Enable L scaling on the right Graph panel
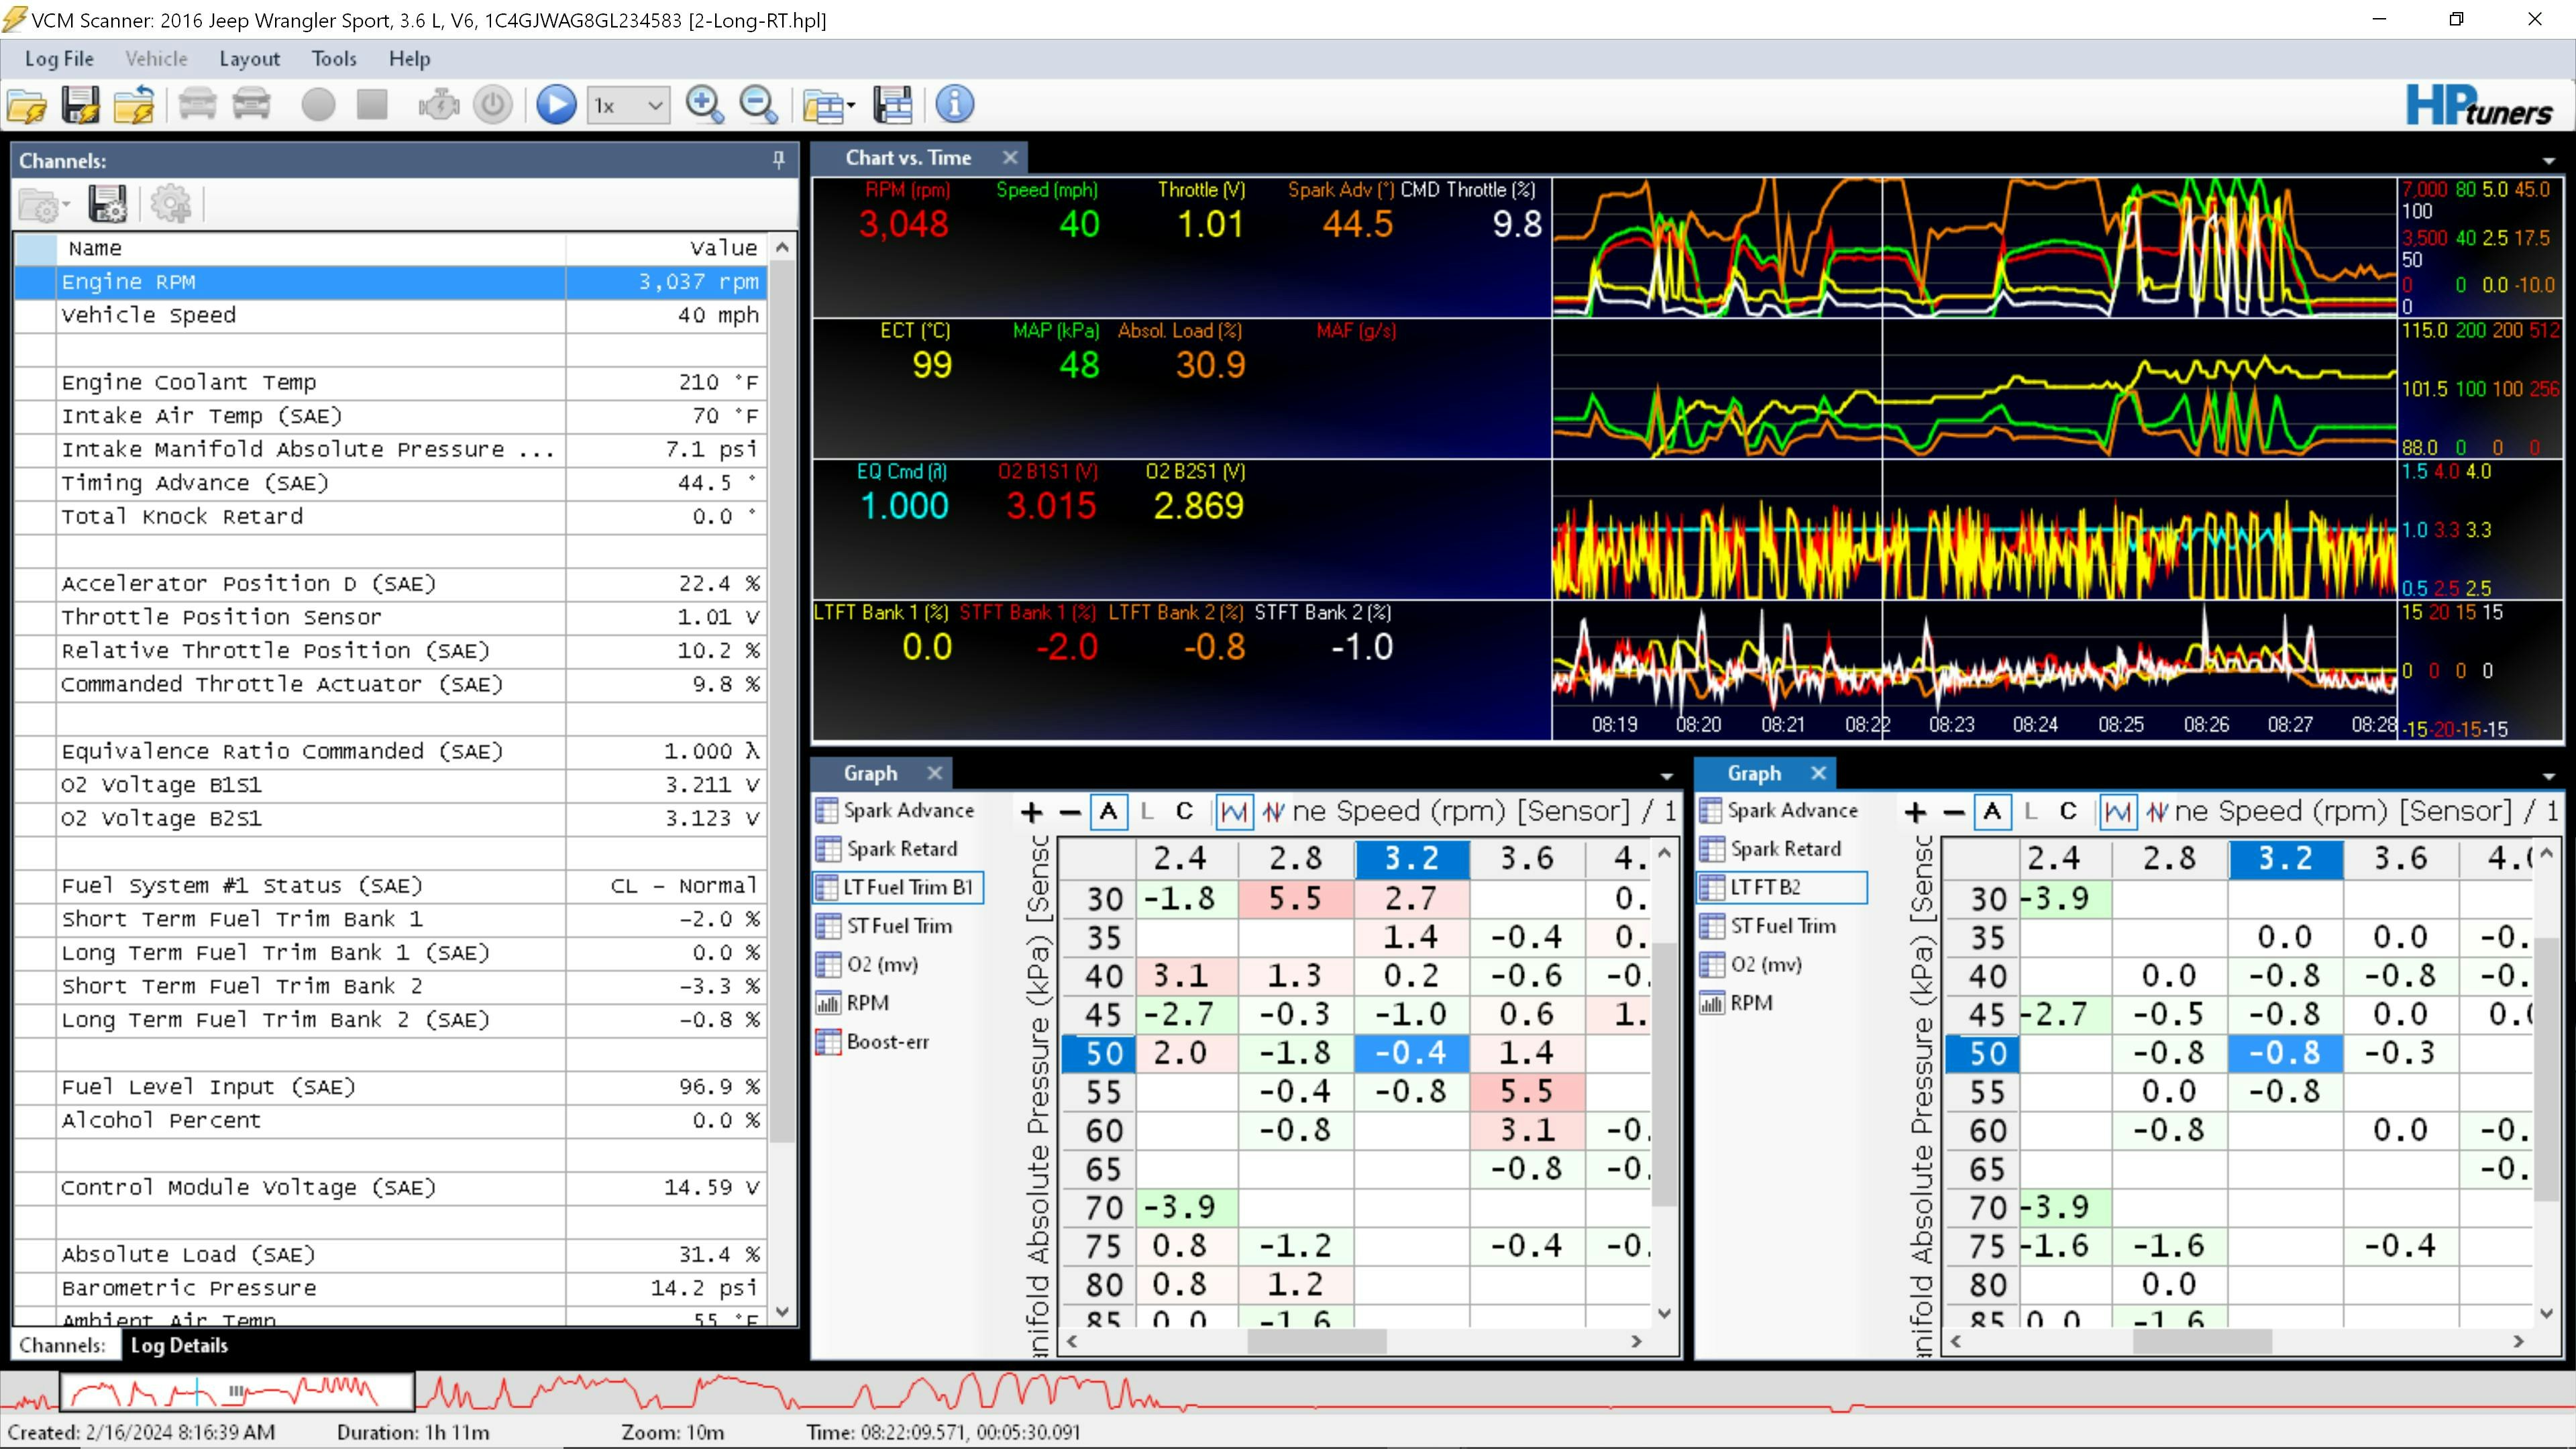The width and height of the screenshot is (2576, 1449). point(2030,812)
